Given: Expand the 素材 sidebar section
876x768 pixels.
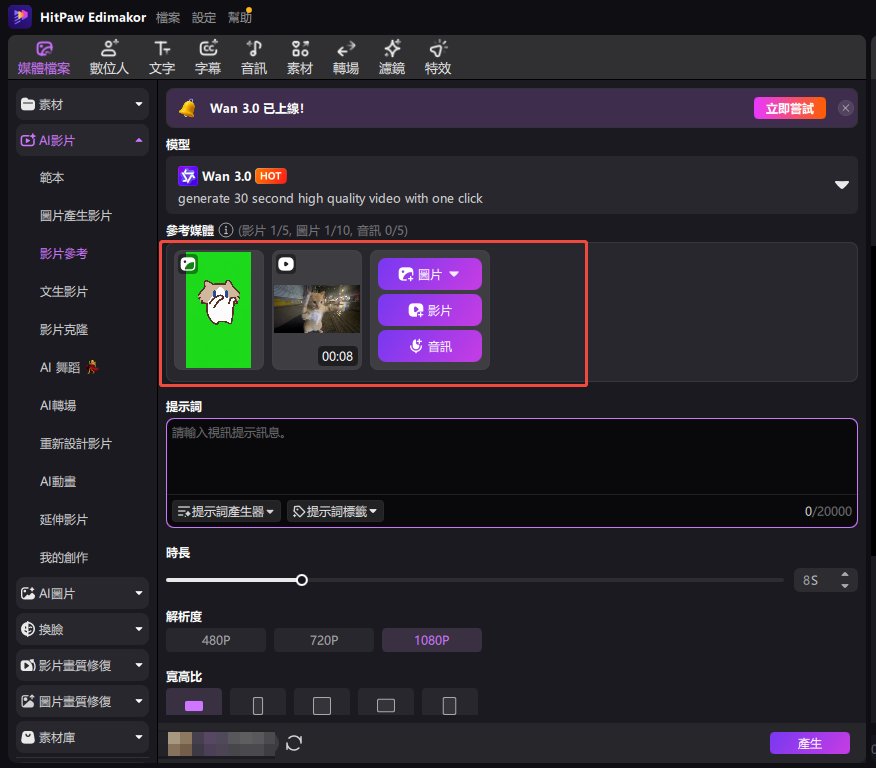Looking at the screenshot, I should coord(82,104).
